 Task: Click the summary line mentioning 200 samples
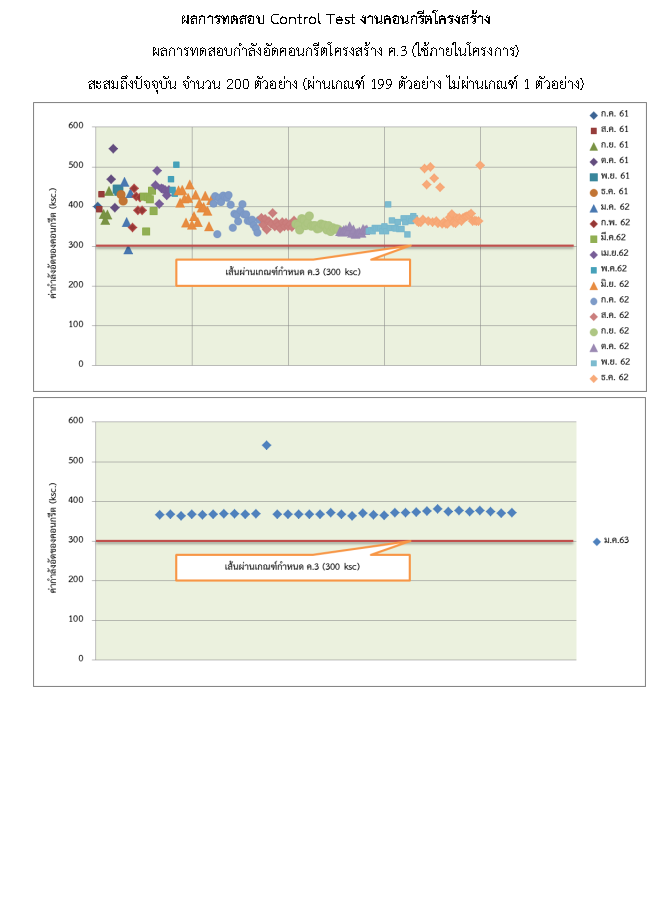pos(335,83)
